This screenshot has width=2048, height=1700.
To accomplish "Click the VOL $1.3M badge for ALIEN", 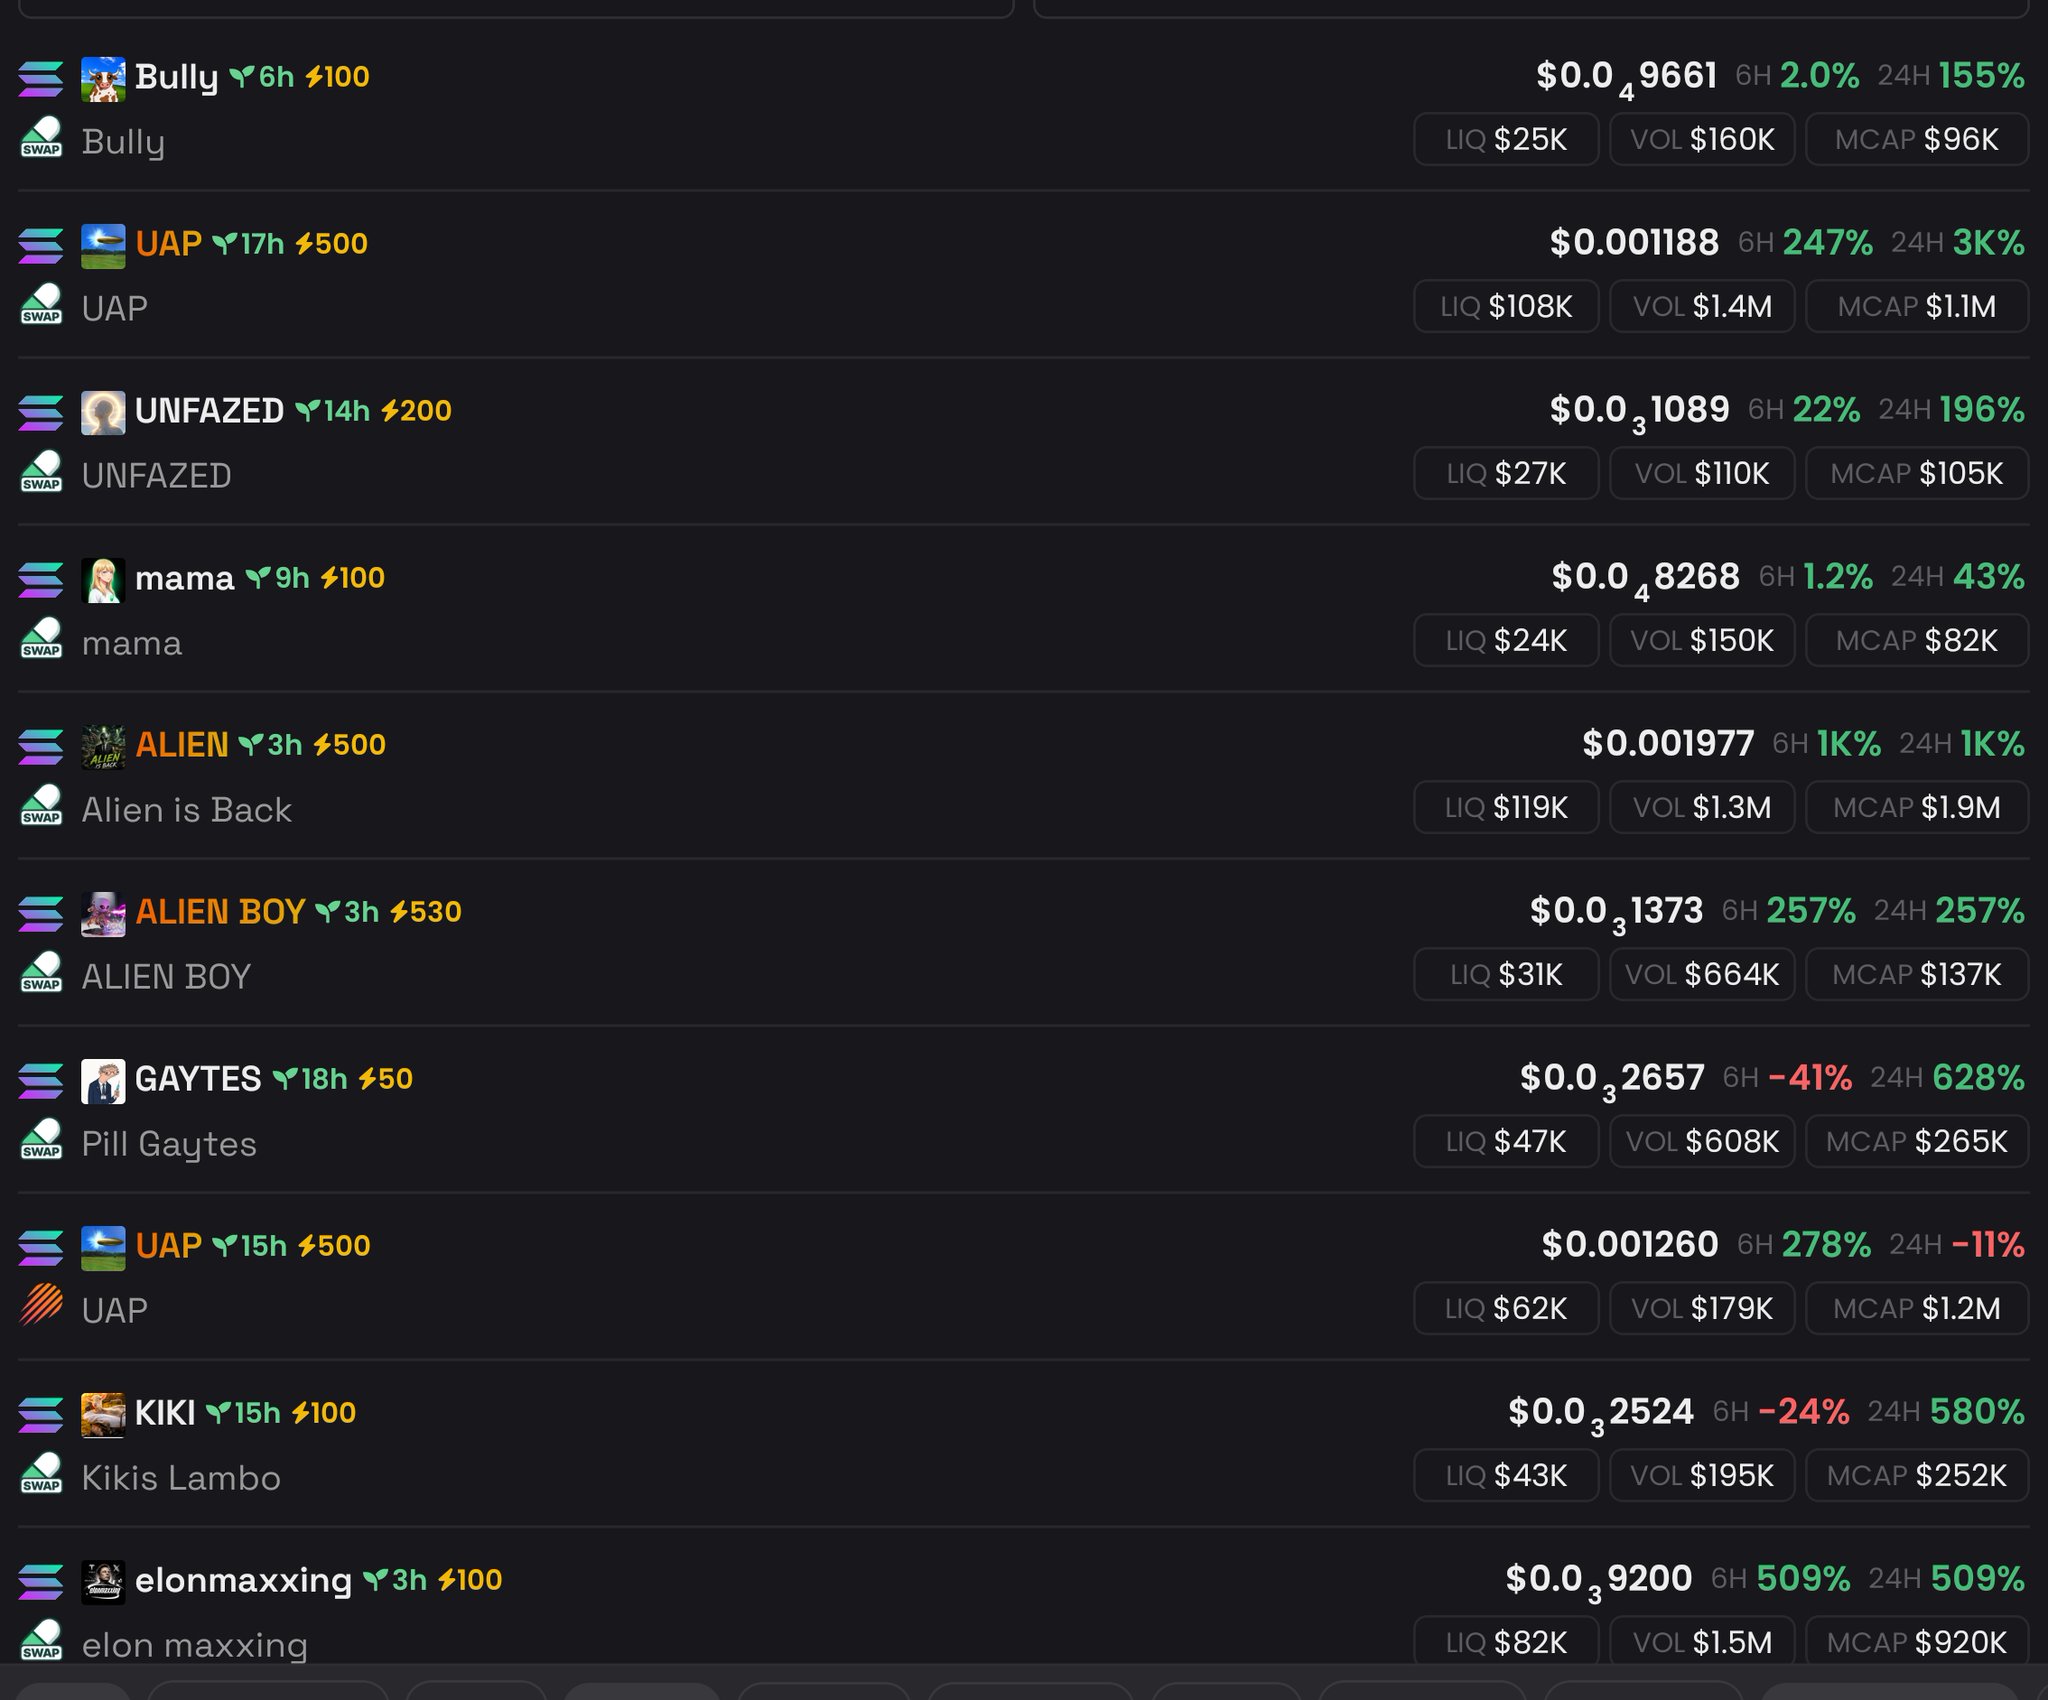I will pyautogui.click(x=1702, y=807).
